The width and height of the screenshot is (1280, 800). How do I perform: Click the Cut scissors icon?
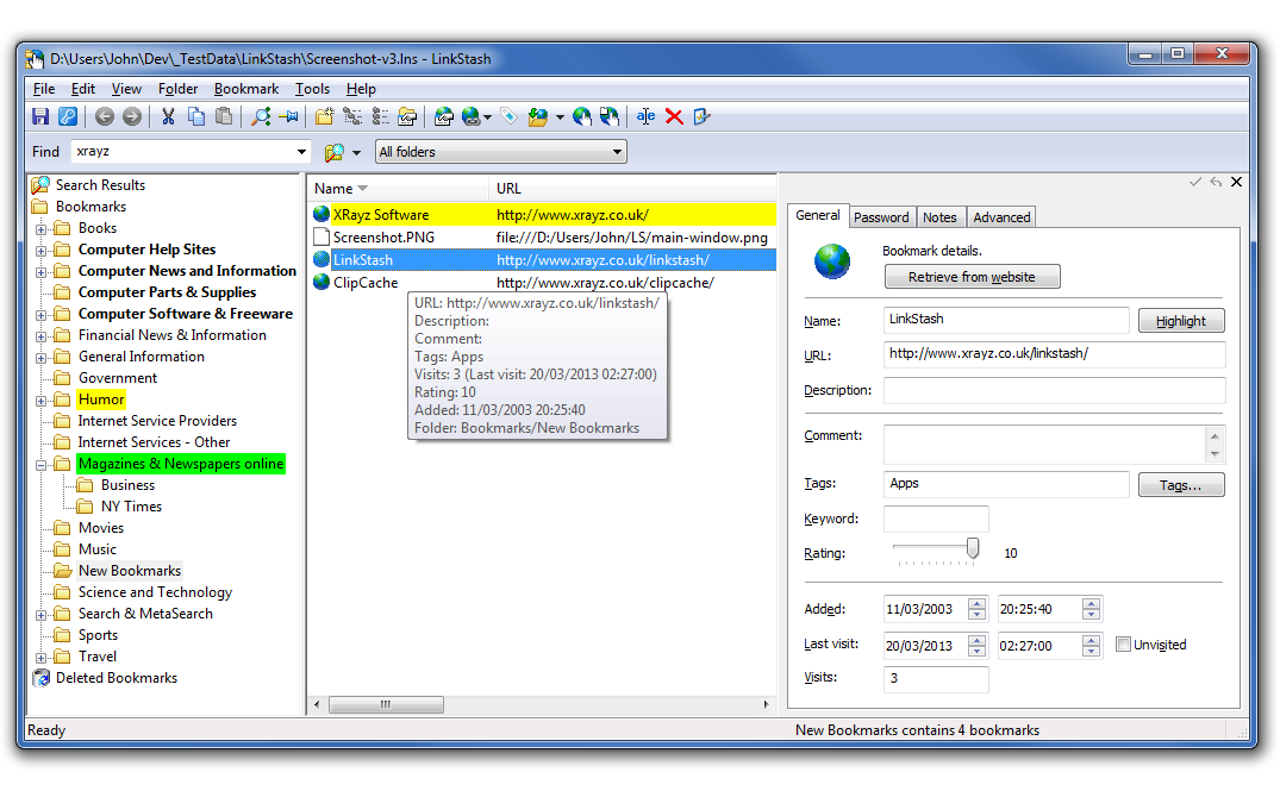coord(168,117)
